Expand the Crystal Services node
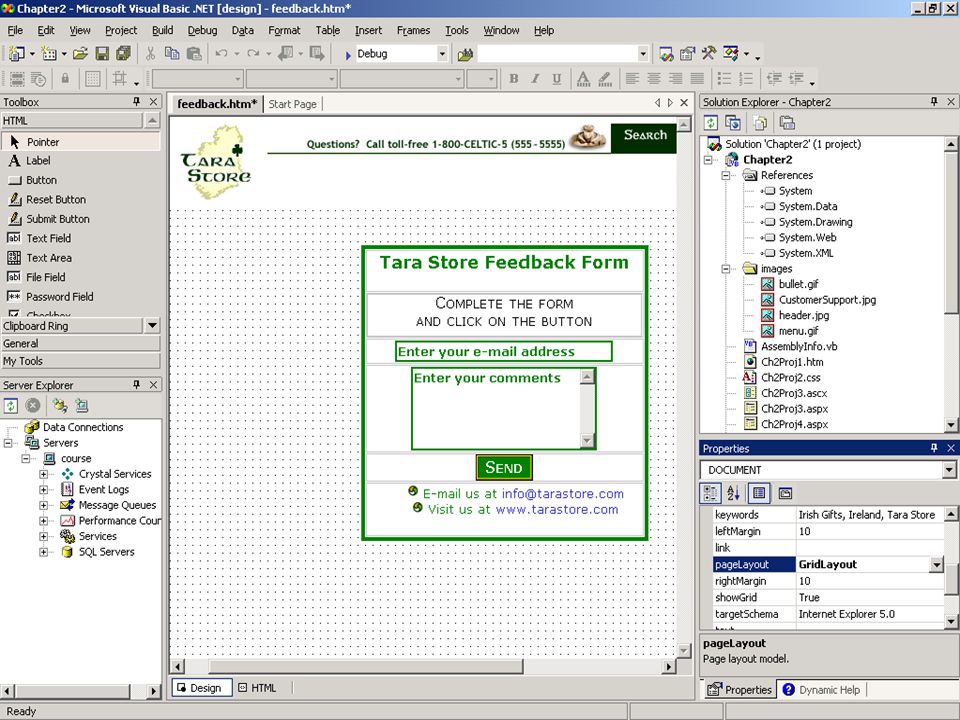This screenshot has width=960, height=720. tap(43, 474)
